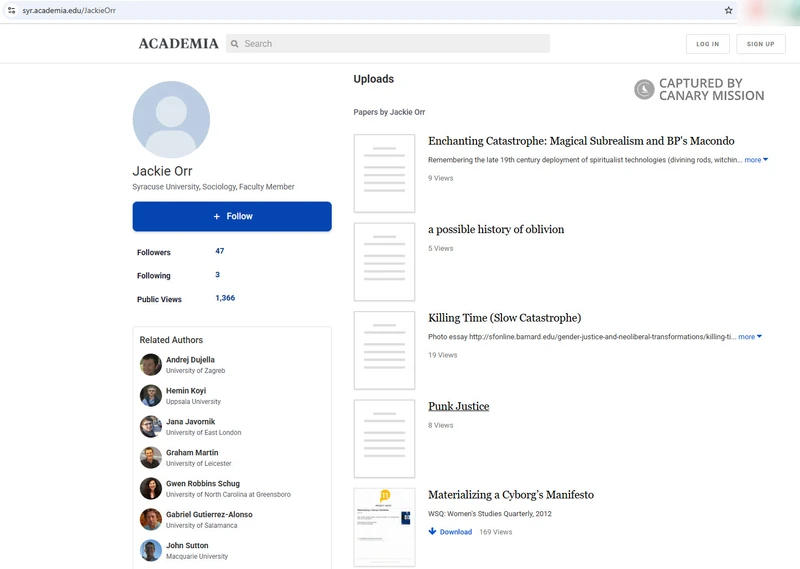800x569 pixels.
Task: Open Punk Justice document thumbnail
Action: (x=384, y=439)
